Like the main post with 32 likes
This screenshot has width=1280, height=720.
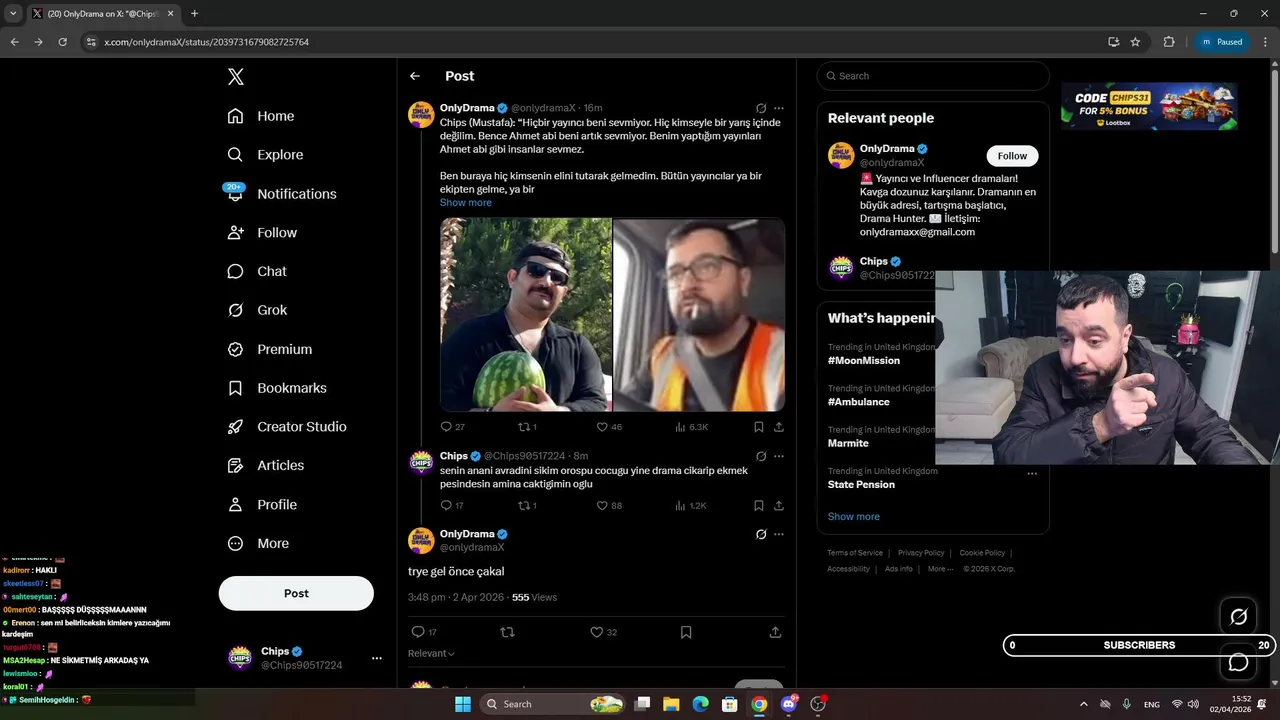597,632
